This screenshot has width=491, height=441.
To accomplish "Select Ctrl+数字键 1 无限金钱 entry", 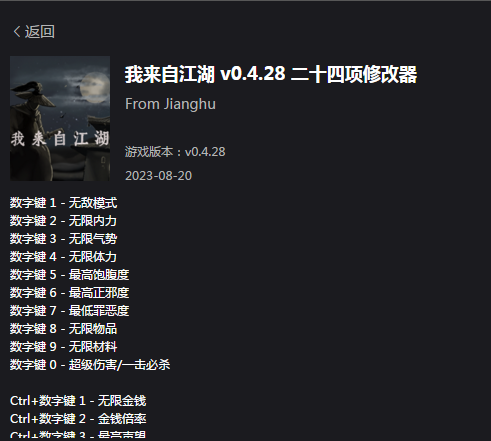I will [78, 401].
